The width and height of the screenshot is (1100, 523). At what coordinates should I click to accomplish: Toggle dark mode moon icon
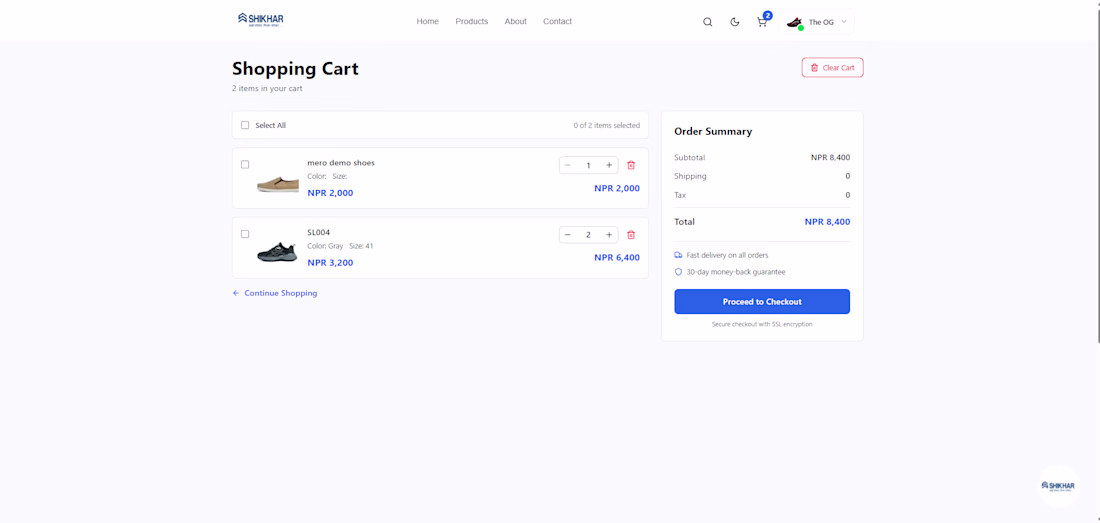tap(735, 22)
